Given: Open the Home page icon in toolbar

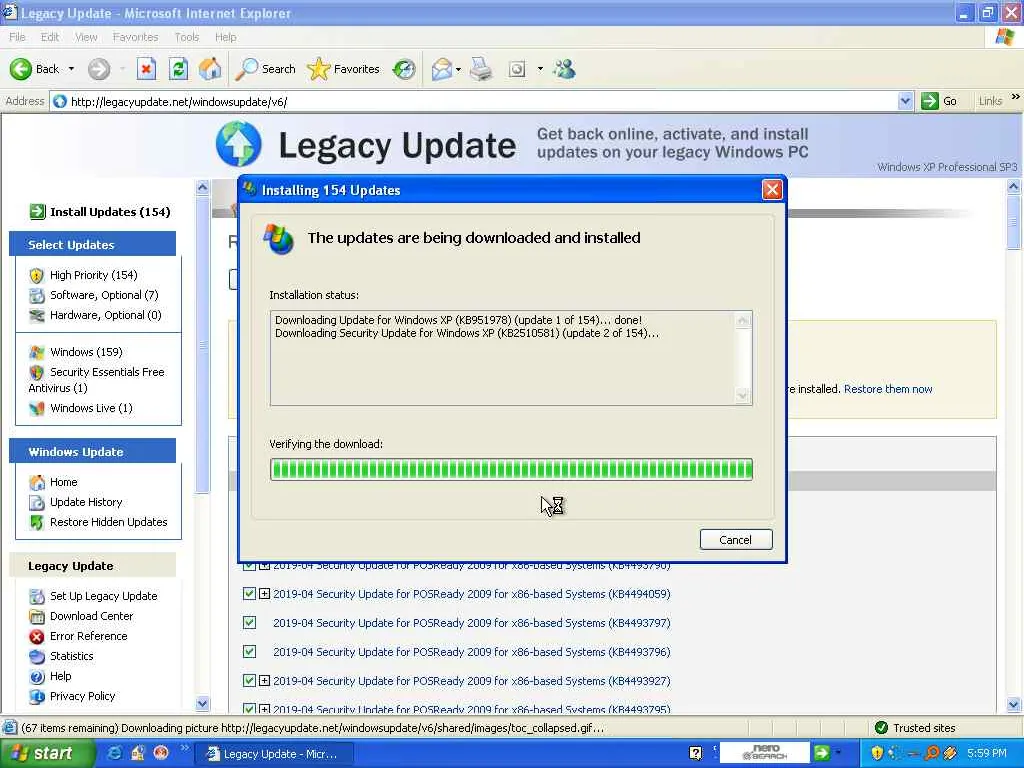Looking at the screenshot, I should [x=210, y=69].
